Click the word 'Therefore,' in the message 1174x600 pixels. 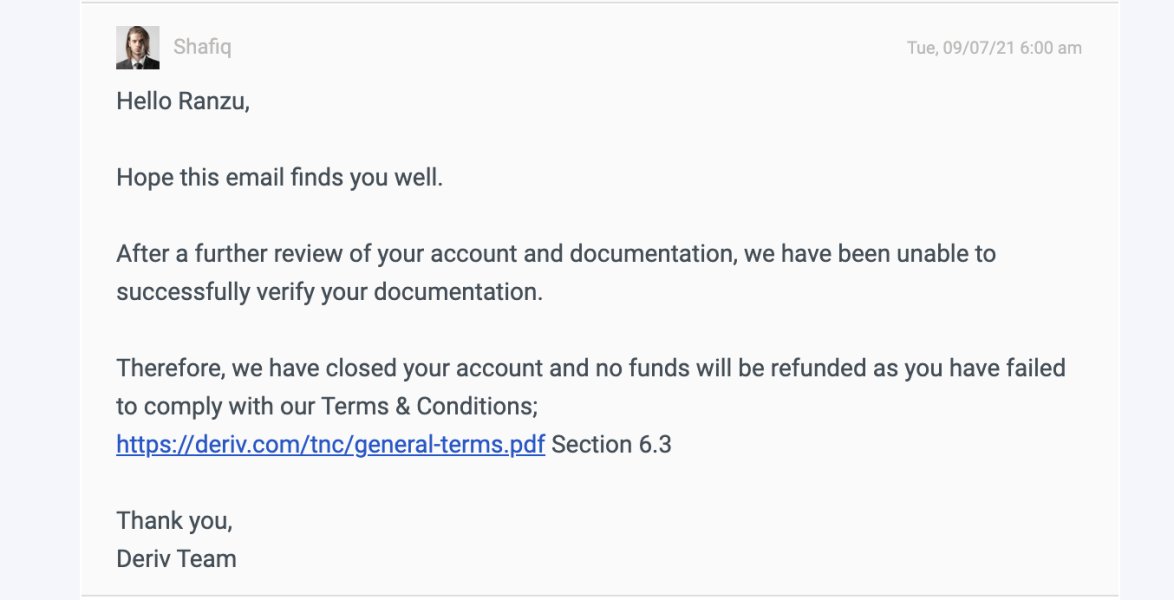171,368
